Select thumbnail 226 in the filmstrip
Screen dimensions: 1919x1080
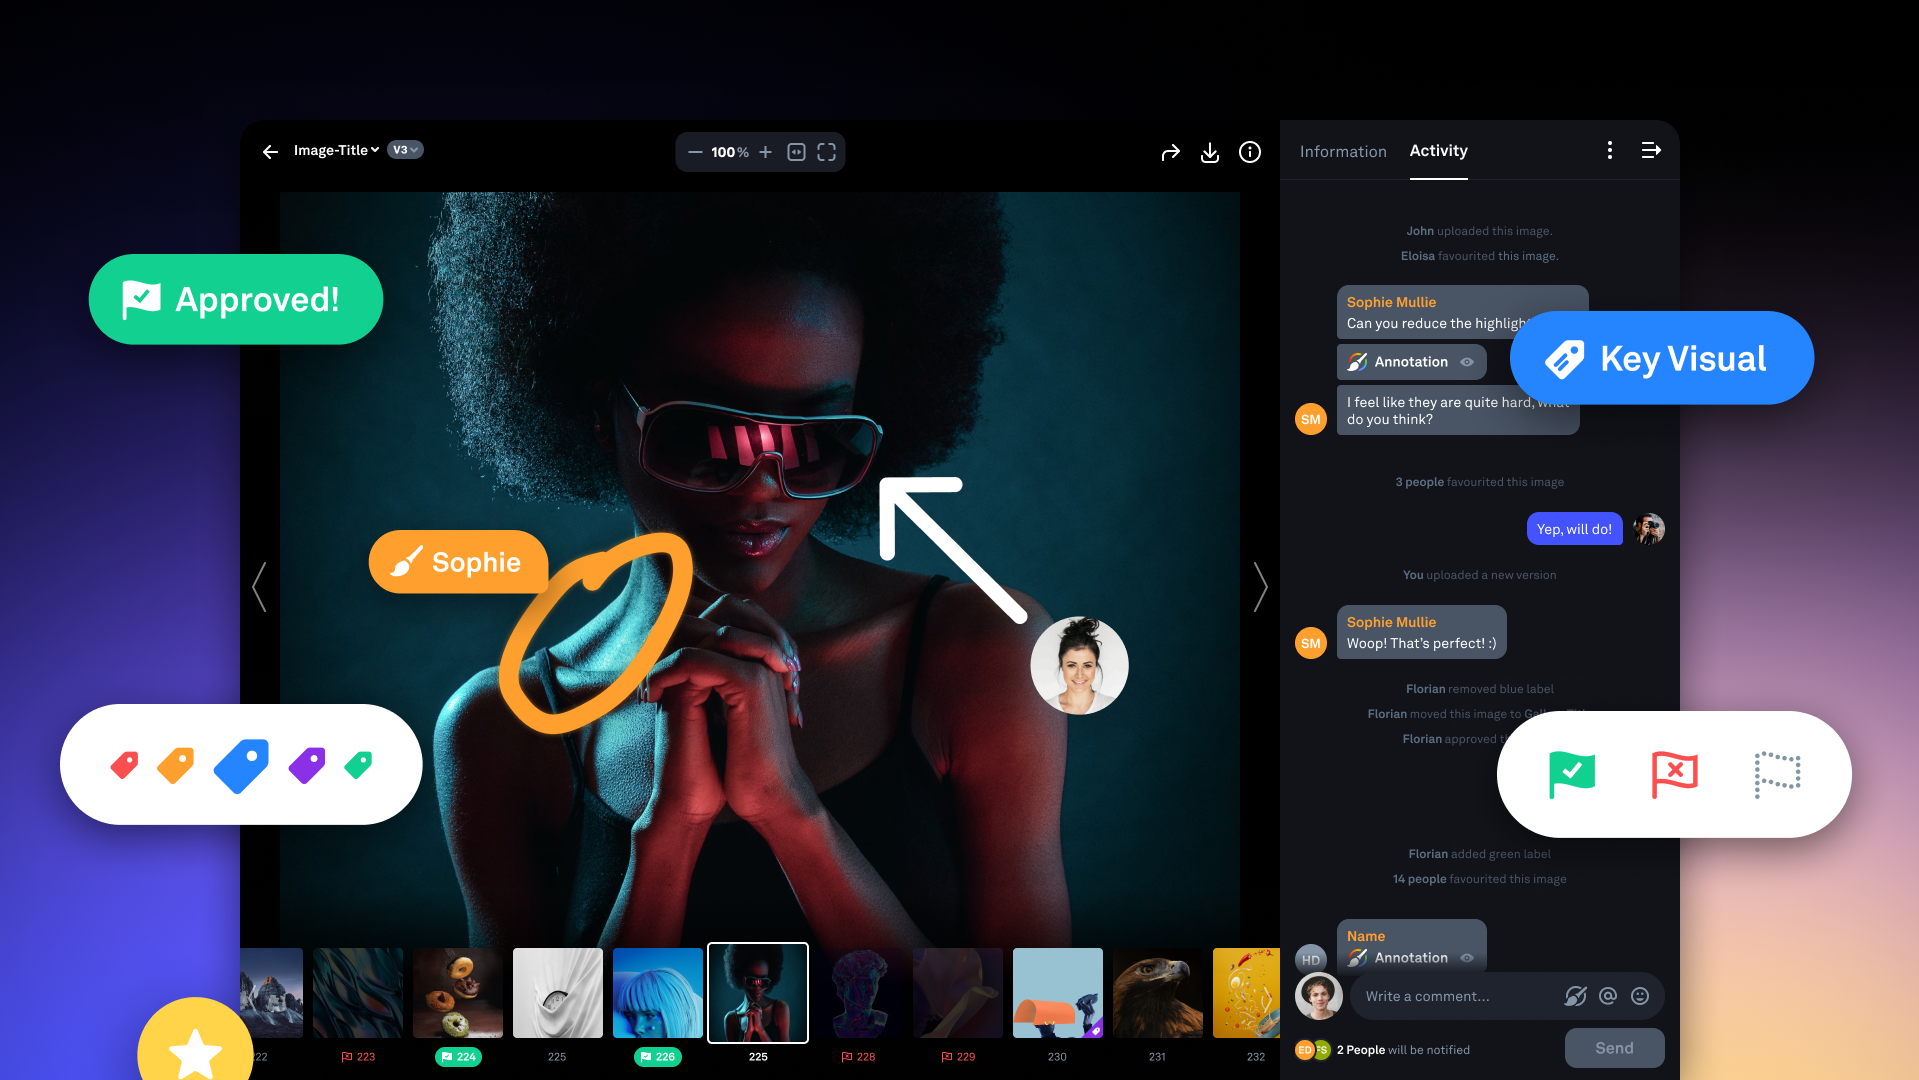(x=657, y=993)
